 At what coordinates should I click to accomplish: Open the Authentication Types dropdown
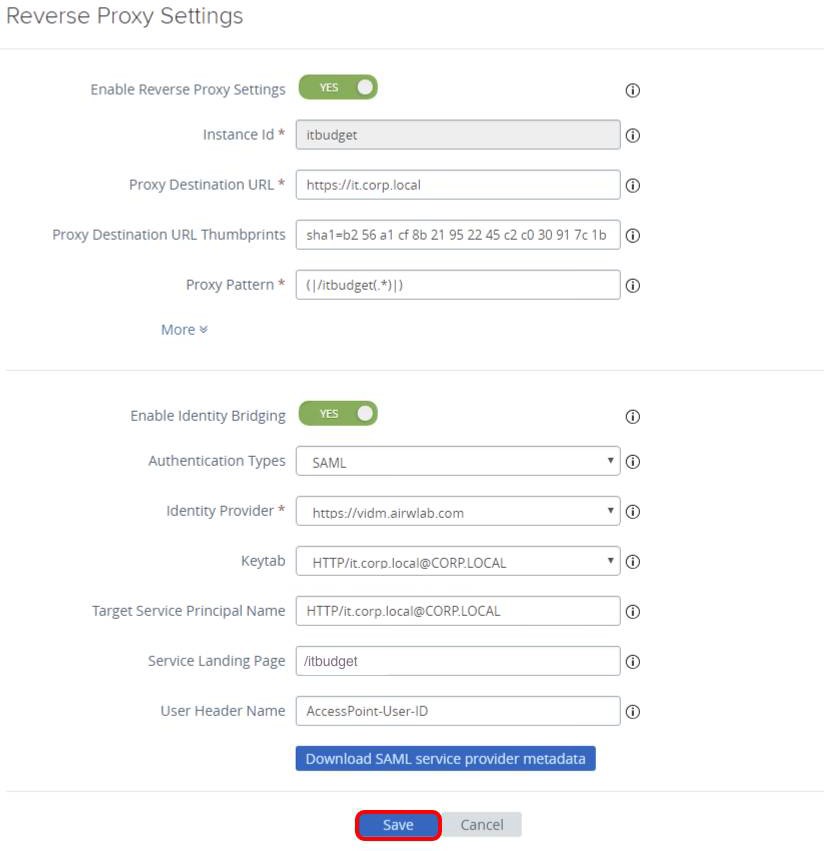[610, 462]
